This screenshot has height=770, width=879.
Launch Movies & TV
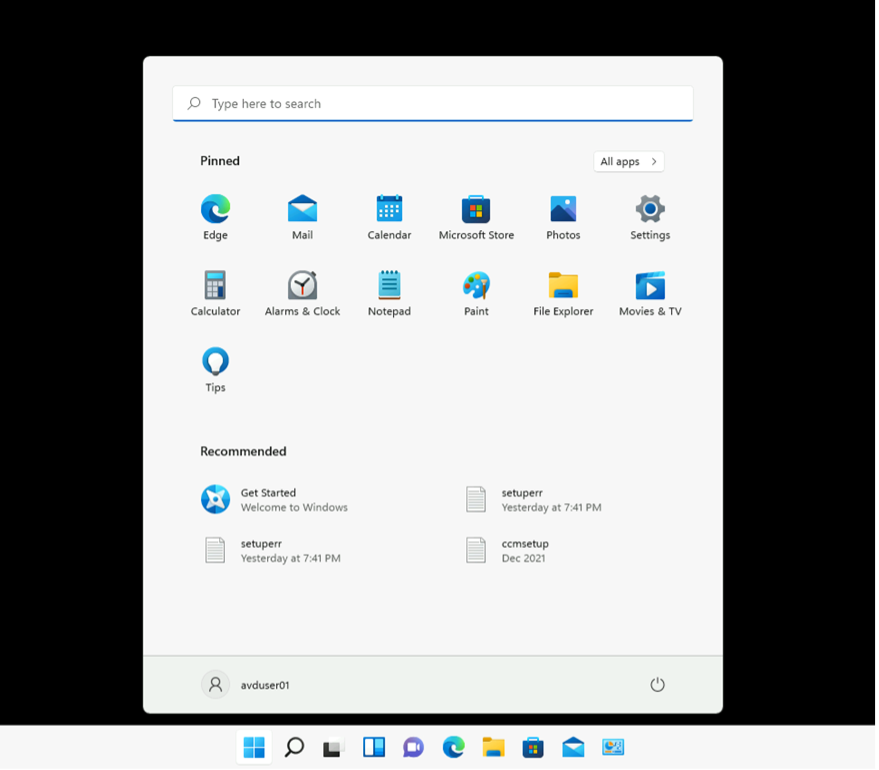[x=650, y=294]
